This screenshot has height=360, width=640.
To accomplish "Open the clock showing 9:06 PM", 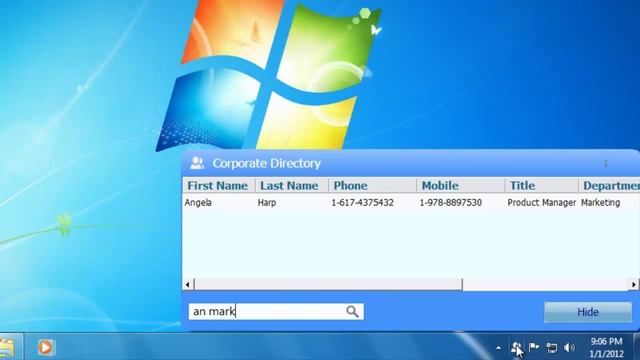I will 607,347.
